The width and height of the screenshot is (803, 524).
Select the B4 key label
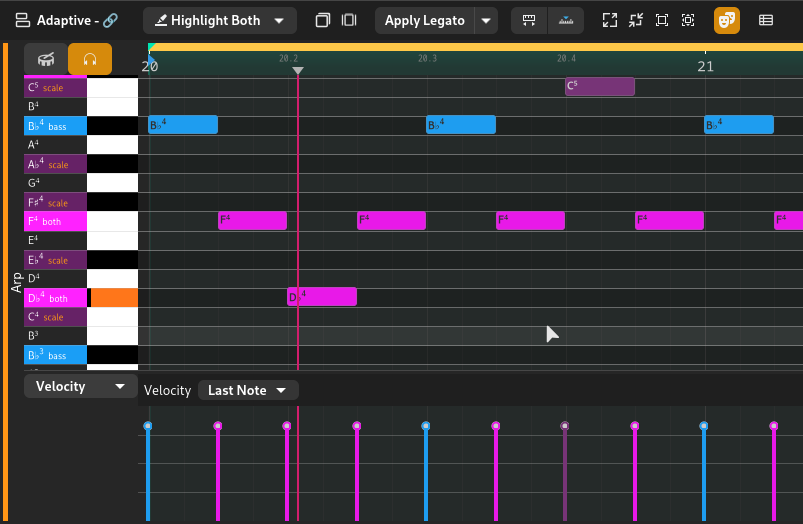click(x=55, y=107)
